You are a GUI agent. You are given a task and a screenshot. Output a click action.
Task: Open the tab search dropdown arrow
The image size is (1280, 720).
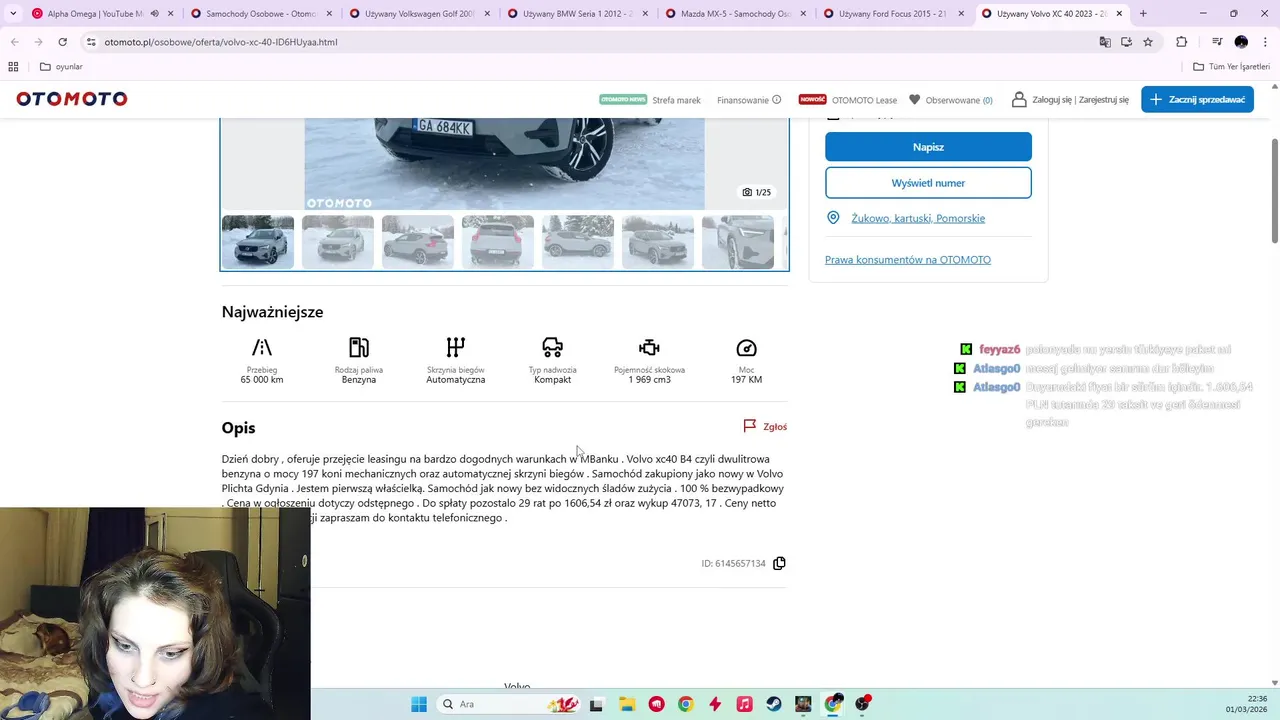(x=13, y=14)
